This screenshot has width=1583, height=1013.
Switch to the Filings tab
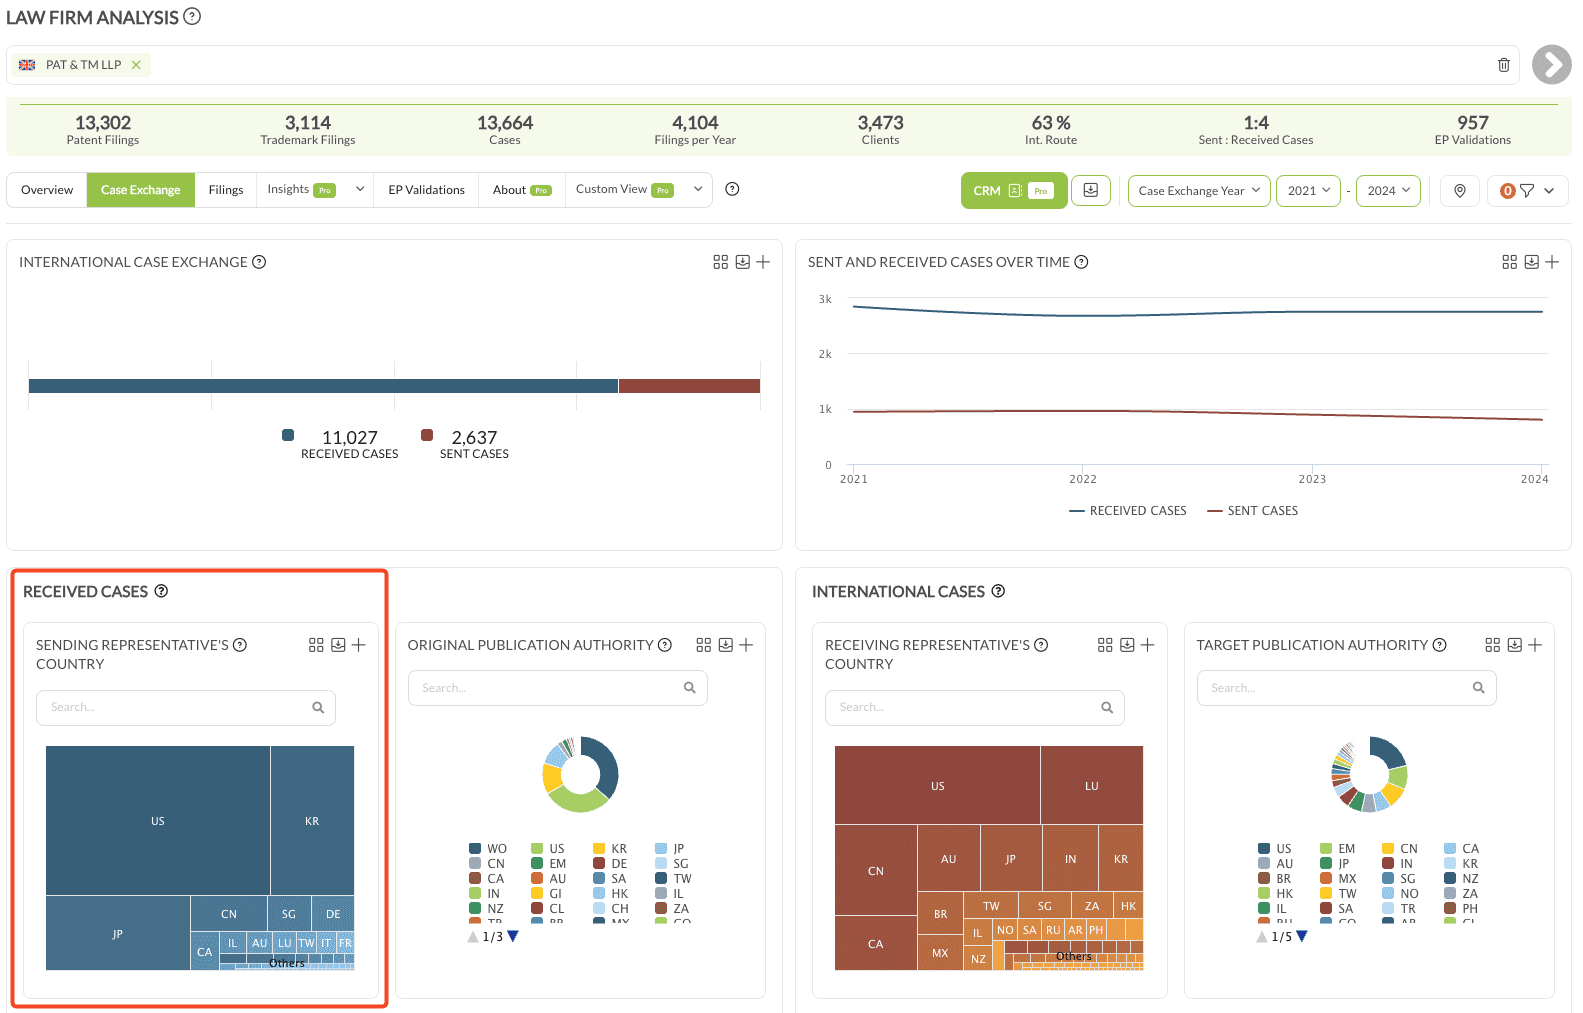(226, 190)
